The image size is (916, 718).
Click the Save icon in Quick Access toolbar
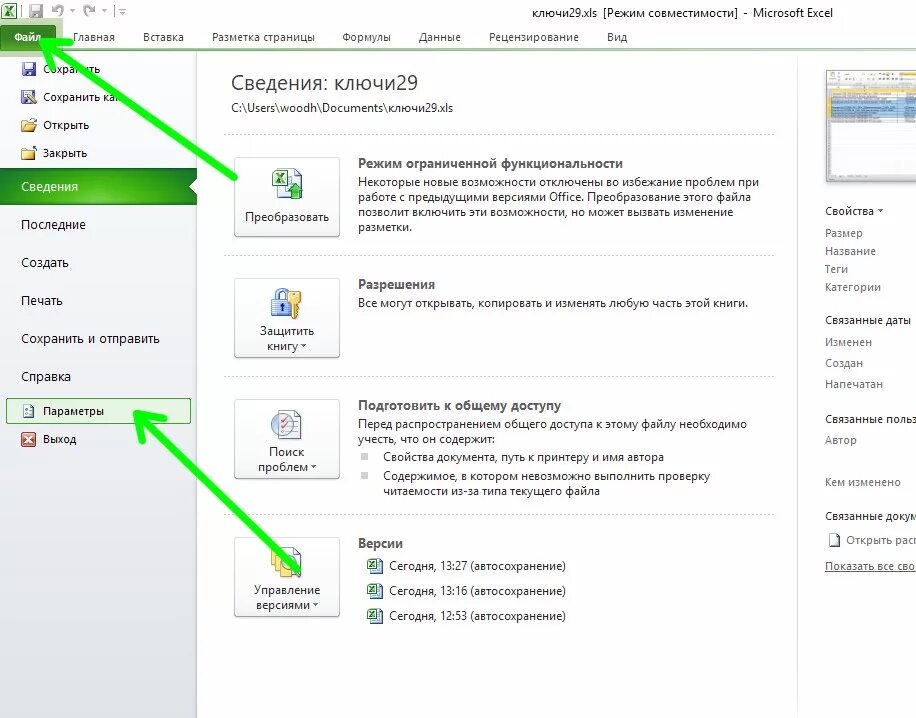[36, 11]
